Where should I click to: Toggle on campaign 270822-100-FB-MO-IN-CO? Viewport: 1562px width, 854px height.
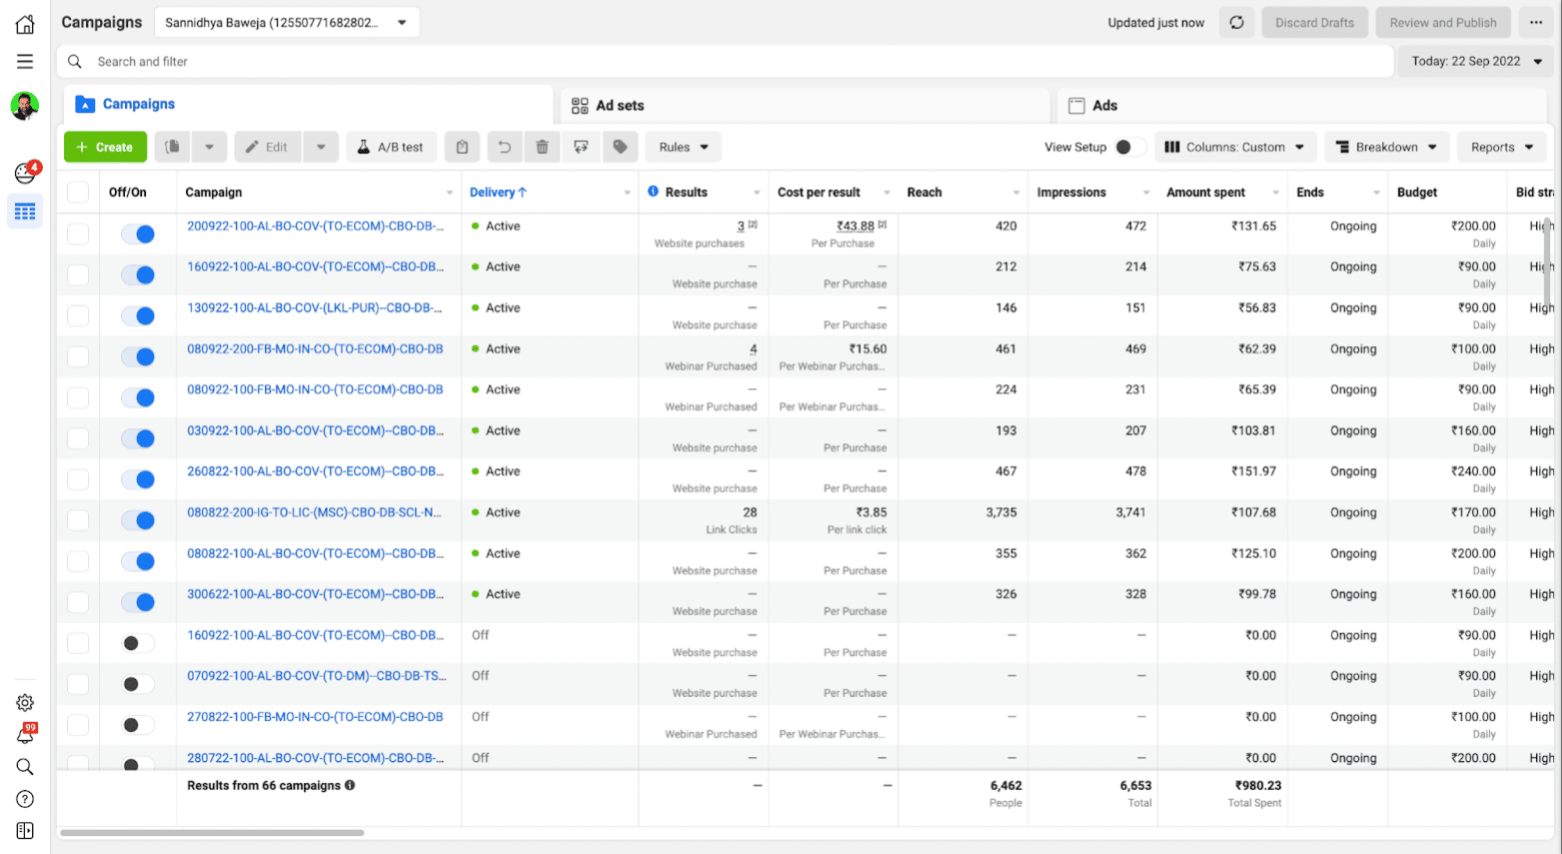(x=138, y=725)
